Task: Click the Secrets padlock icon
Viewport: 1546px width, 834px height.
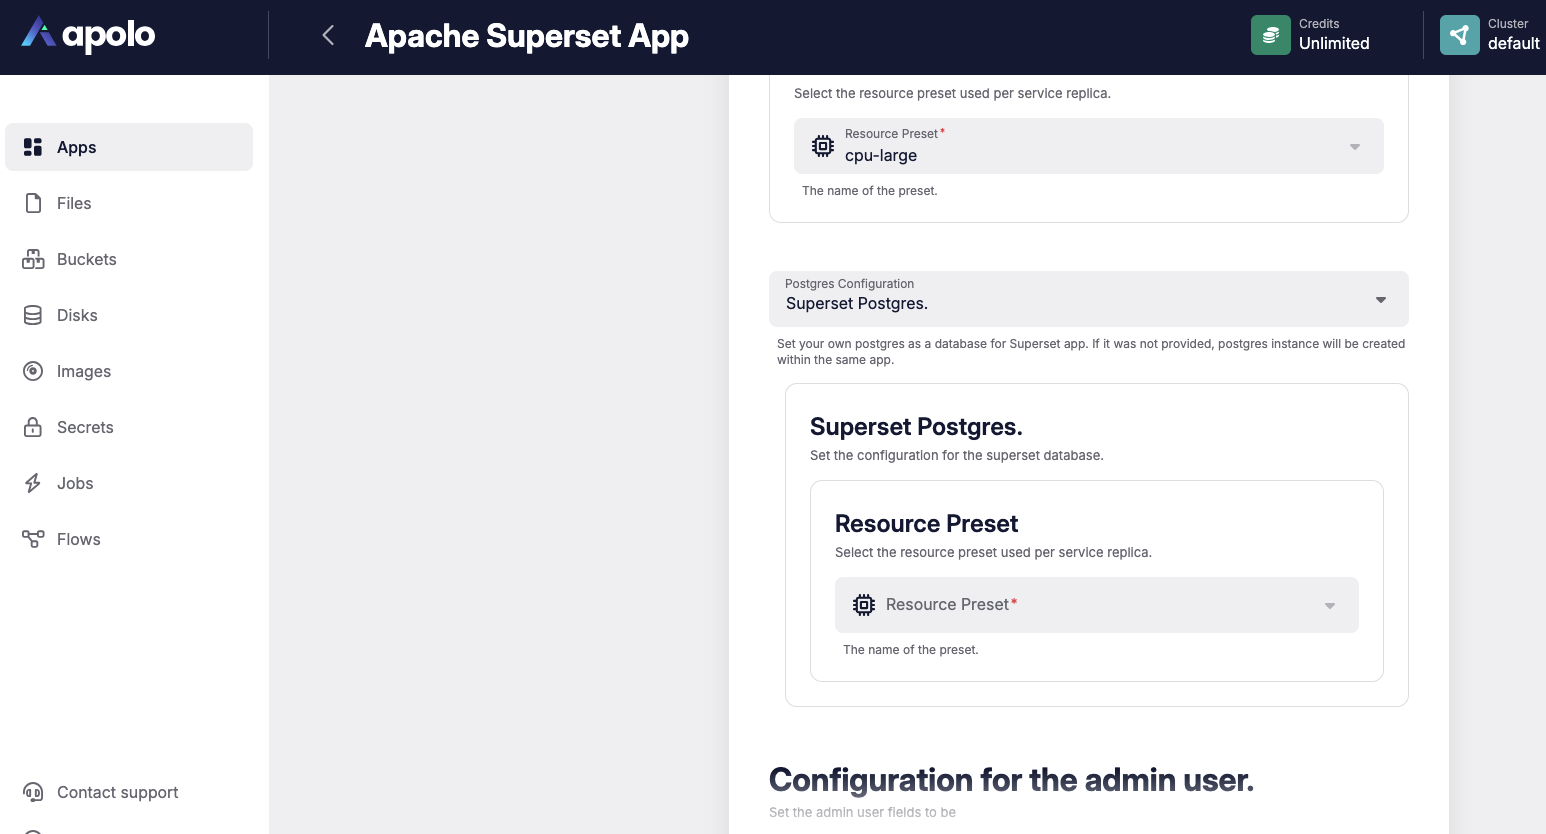Action: (33, 427)
